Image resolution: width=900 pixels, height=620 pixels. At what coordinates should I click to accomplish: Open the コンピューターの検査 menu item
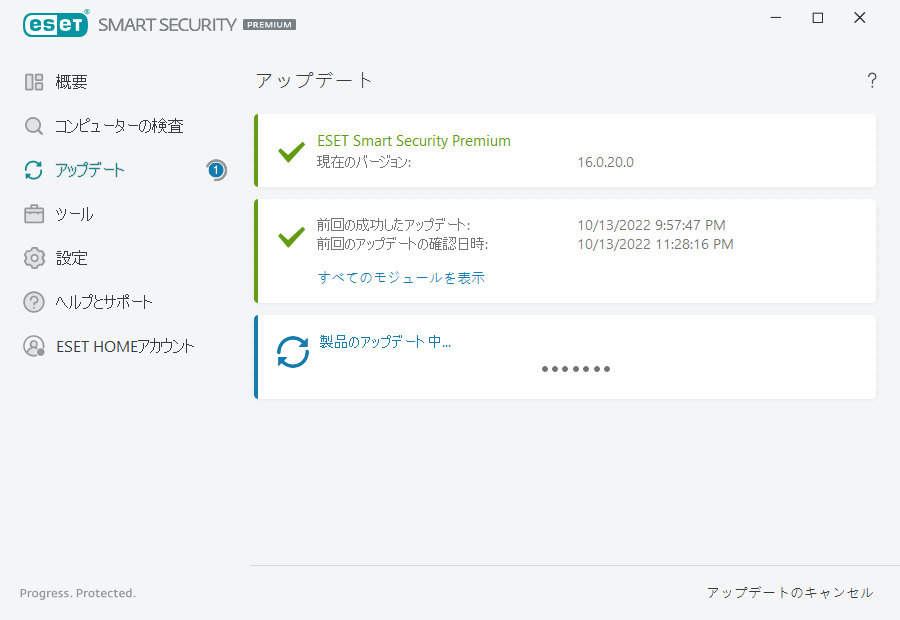119,126
